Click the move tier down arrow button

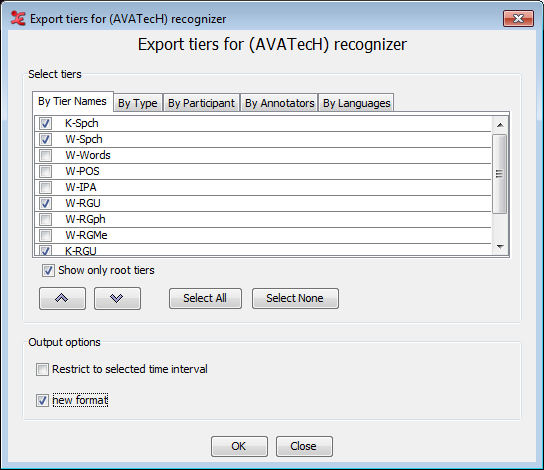(117, 298)
